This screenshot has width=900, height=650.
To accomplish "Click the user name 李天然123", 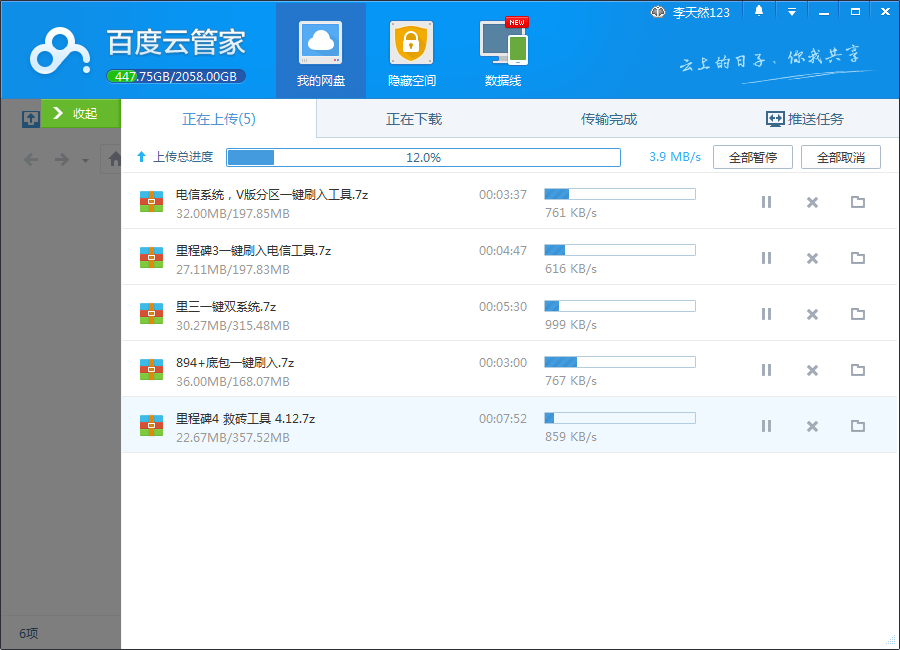I will click(x=701, y=12).
